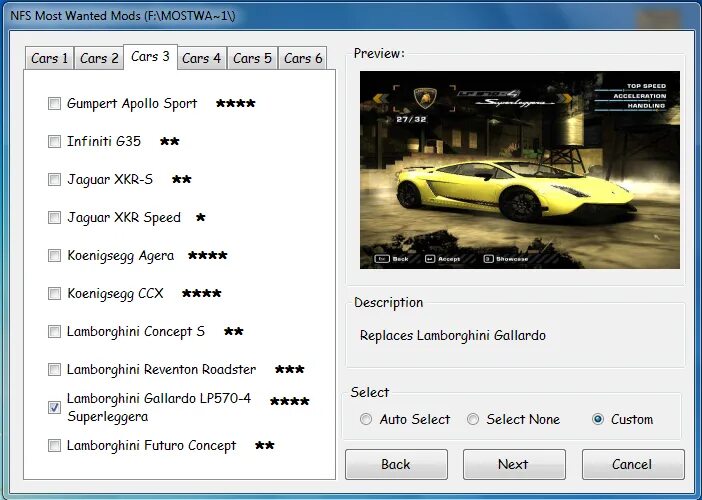The image size is (702, 500).
Task: Select the Cars 3 tab
Action: click(x=150, y=57)
